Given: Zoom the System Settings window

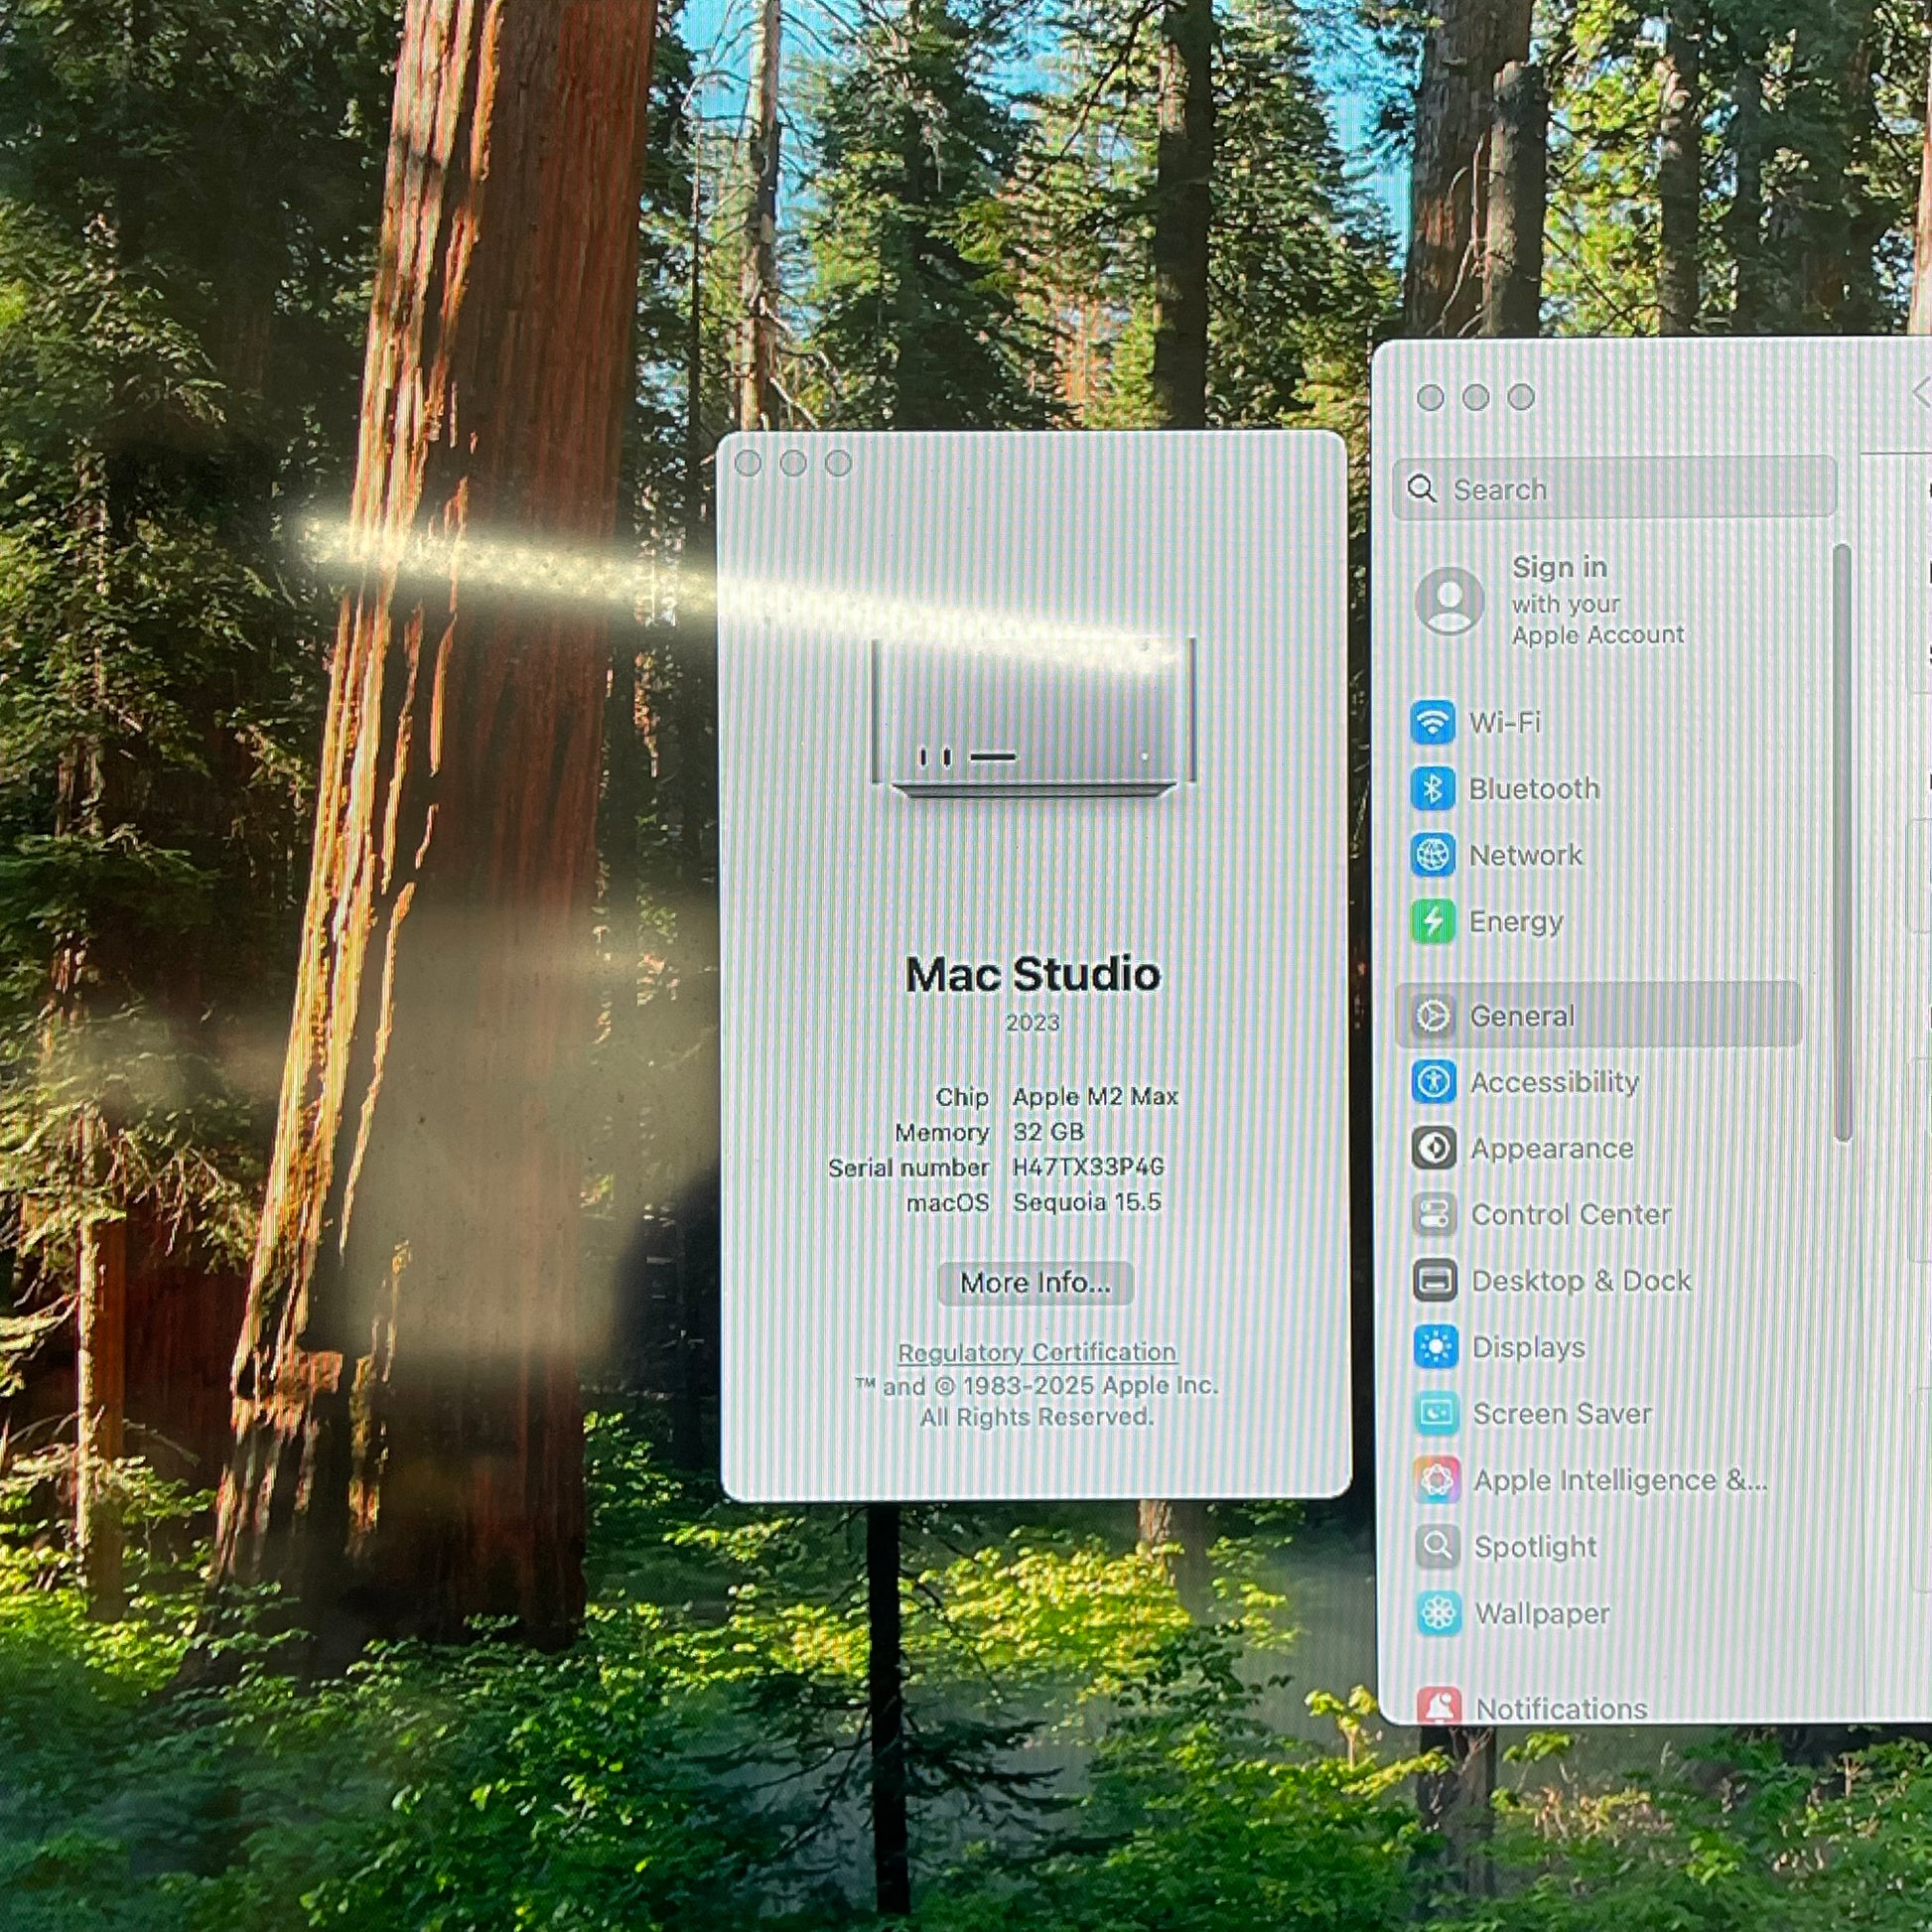Looking at the screenshot, I should click(1521, 397).
